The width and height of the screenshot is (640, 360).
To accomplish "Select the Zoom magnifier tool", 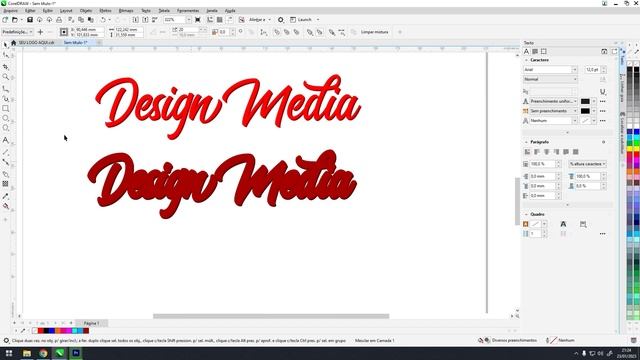I will pyautogui.click(x=5, y=77).
